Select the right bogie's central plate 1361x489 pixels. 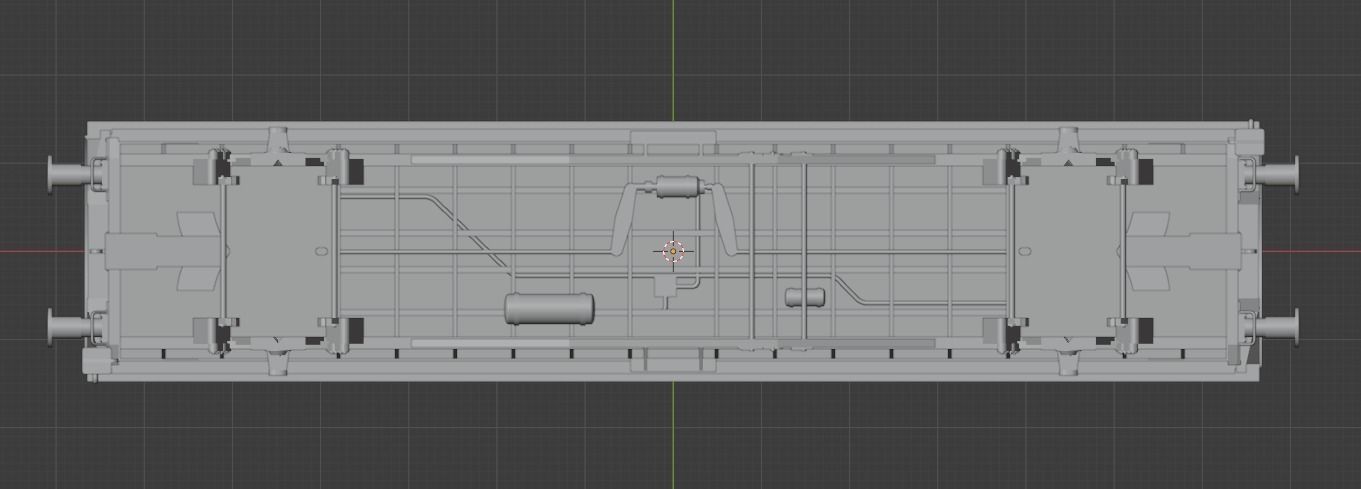[x=1066, y=251]
